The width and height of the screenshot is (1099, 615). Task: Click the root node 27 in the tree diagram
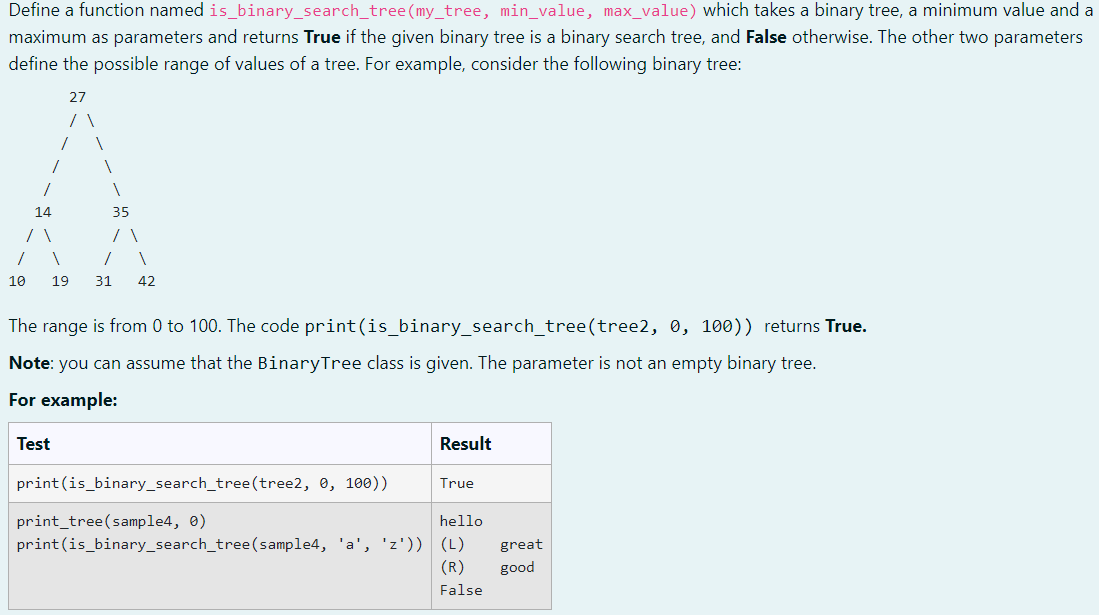(x=78, y=97)
